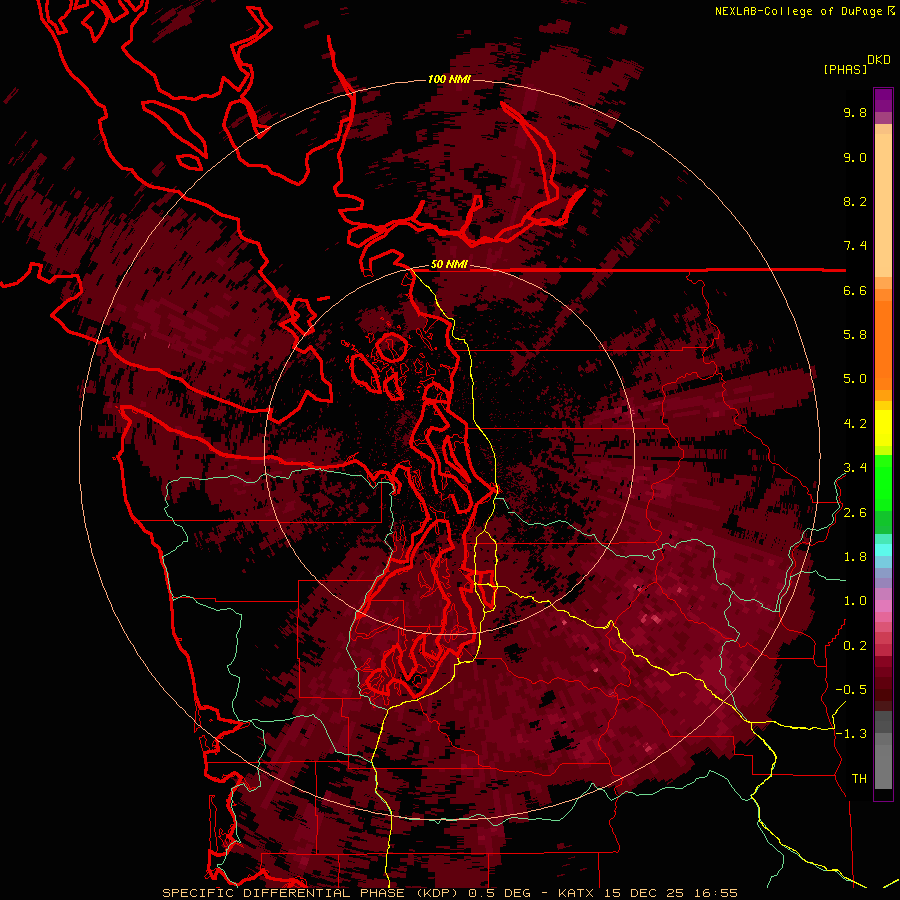Click the TH threshold label

click(x=859, y=779)
